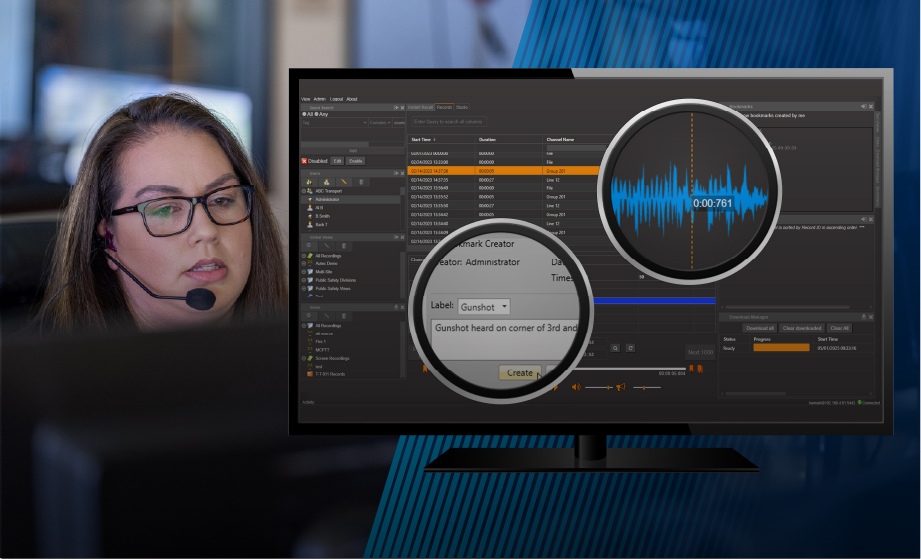Click the megaphone icon beside the volume slider
921x559 pixels.
621,387
